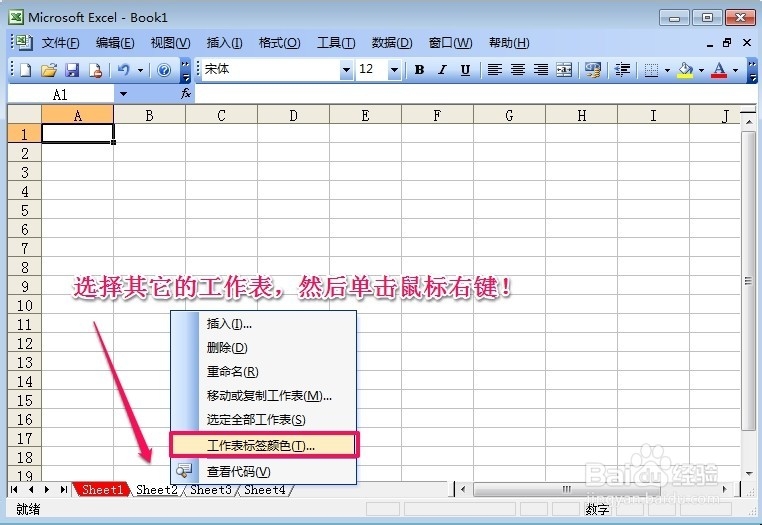762x525 pixels.
Task: Expand Standard toolbar options chevron
Action: tap(185, 70)
